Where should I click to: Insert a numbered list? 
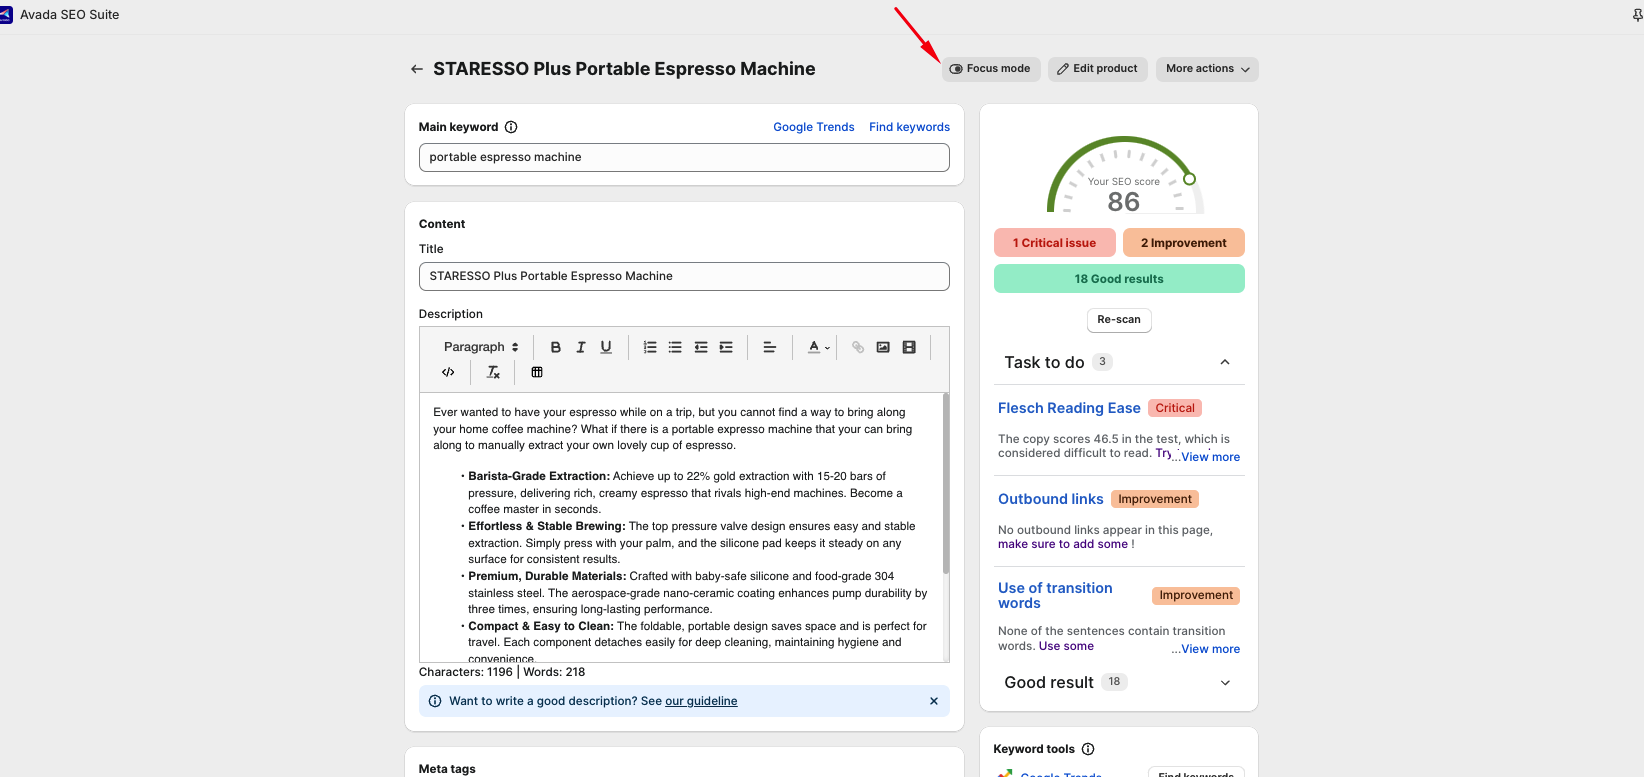click(650, 347)
